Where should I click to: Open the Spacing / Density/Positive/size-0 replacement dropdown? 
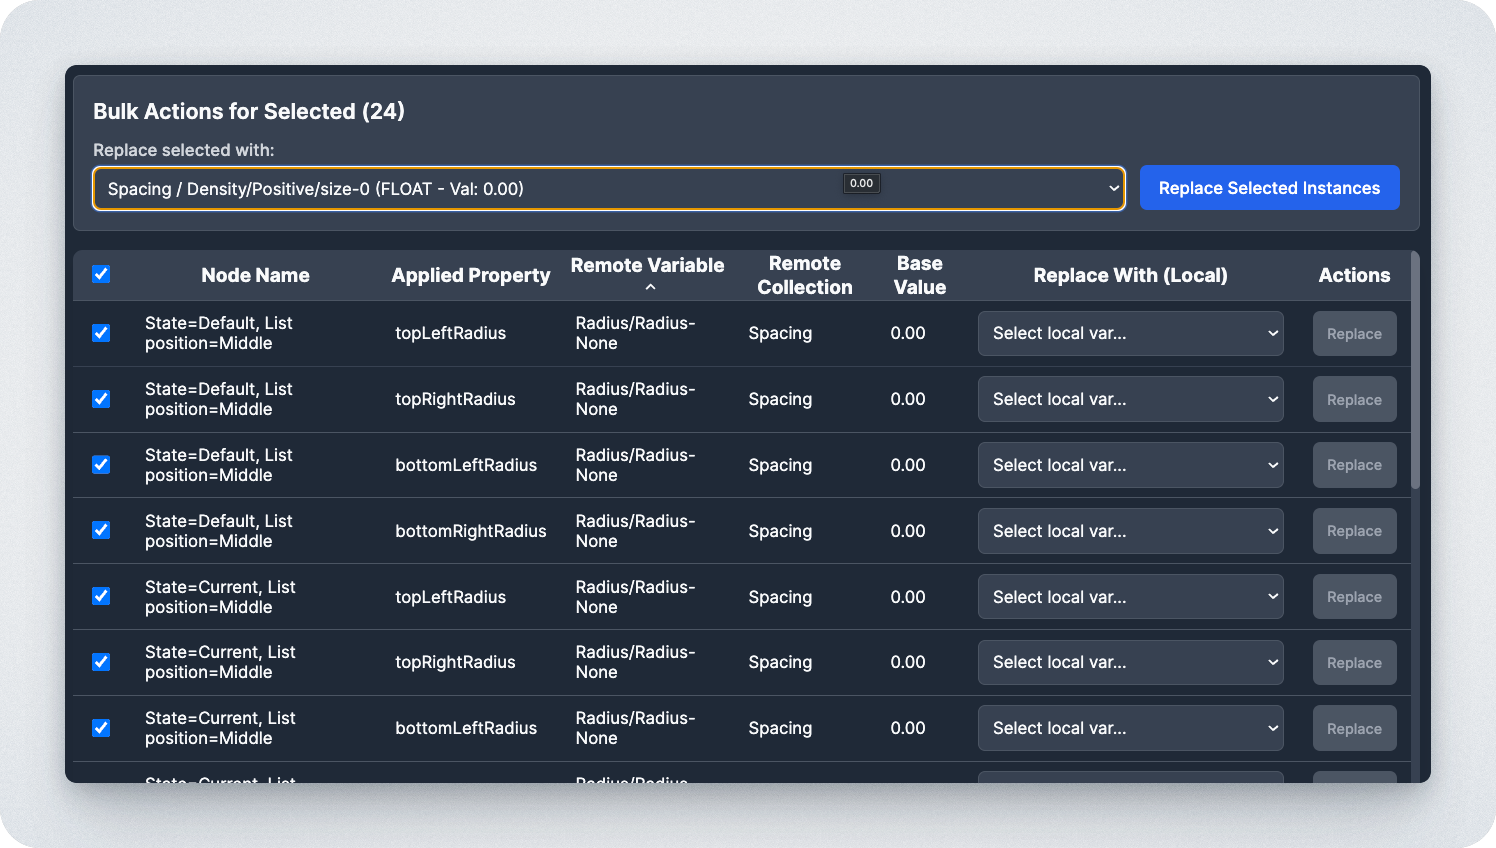tap(608, 188)
